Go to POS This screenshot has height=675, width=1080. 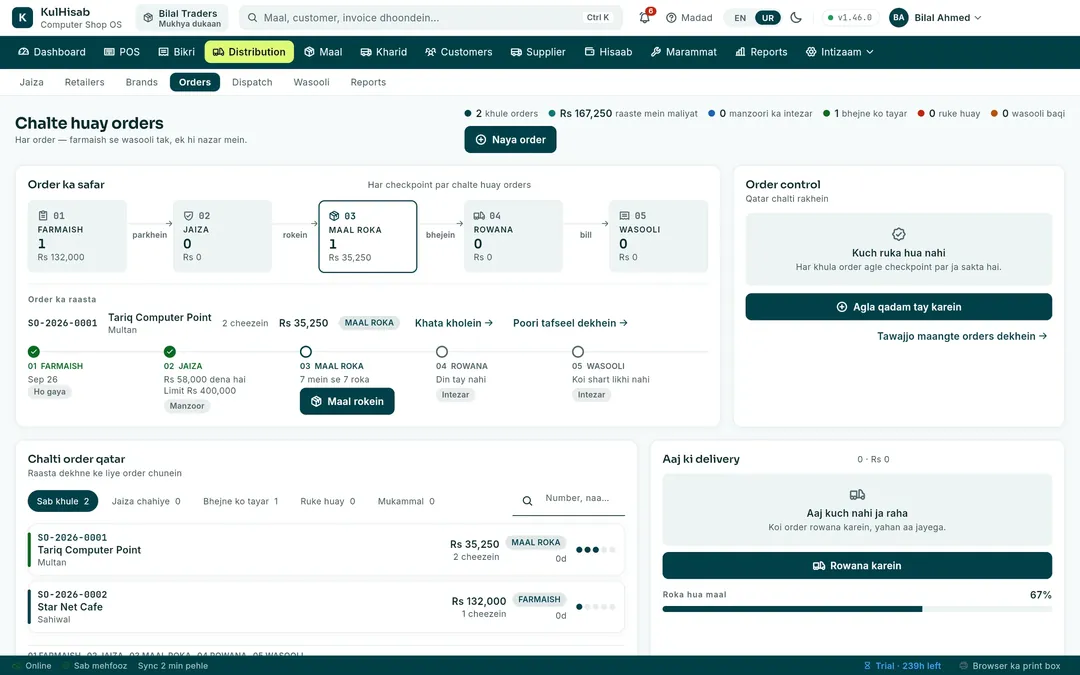[x=121, y=52]
